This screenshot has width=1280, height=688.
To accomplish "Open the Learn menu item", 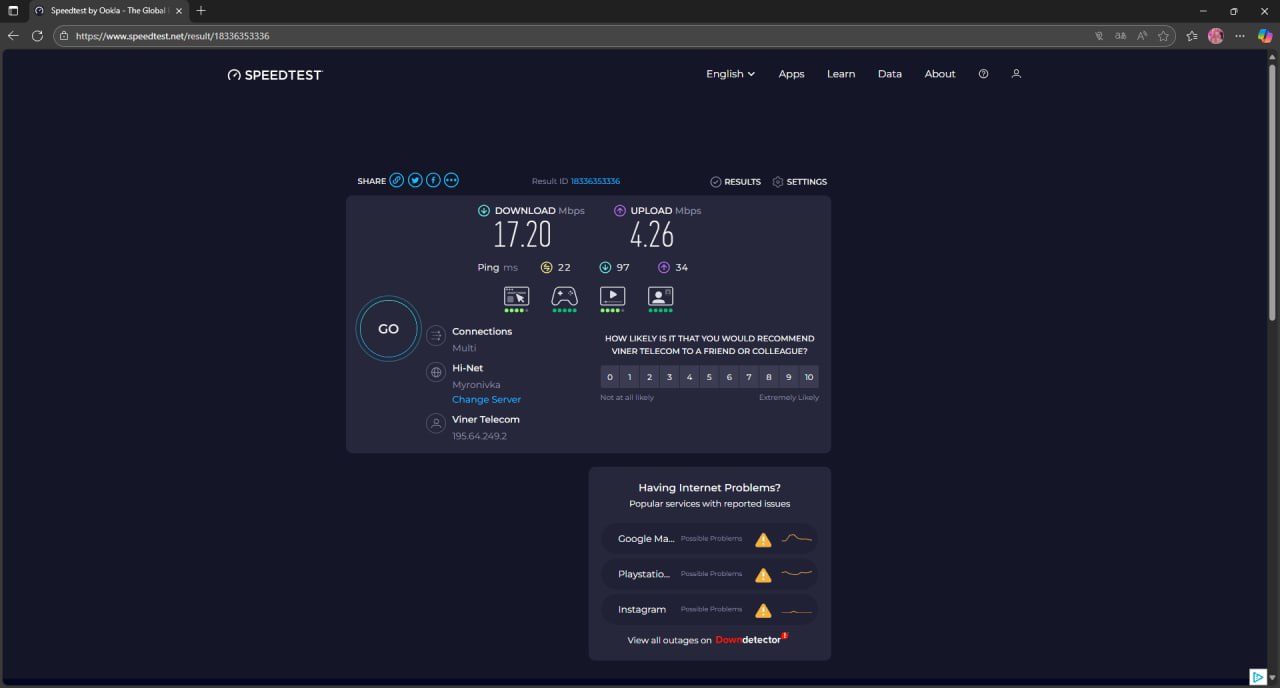I will coord(840,74).
